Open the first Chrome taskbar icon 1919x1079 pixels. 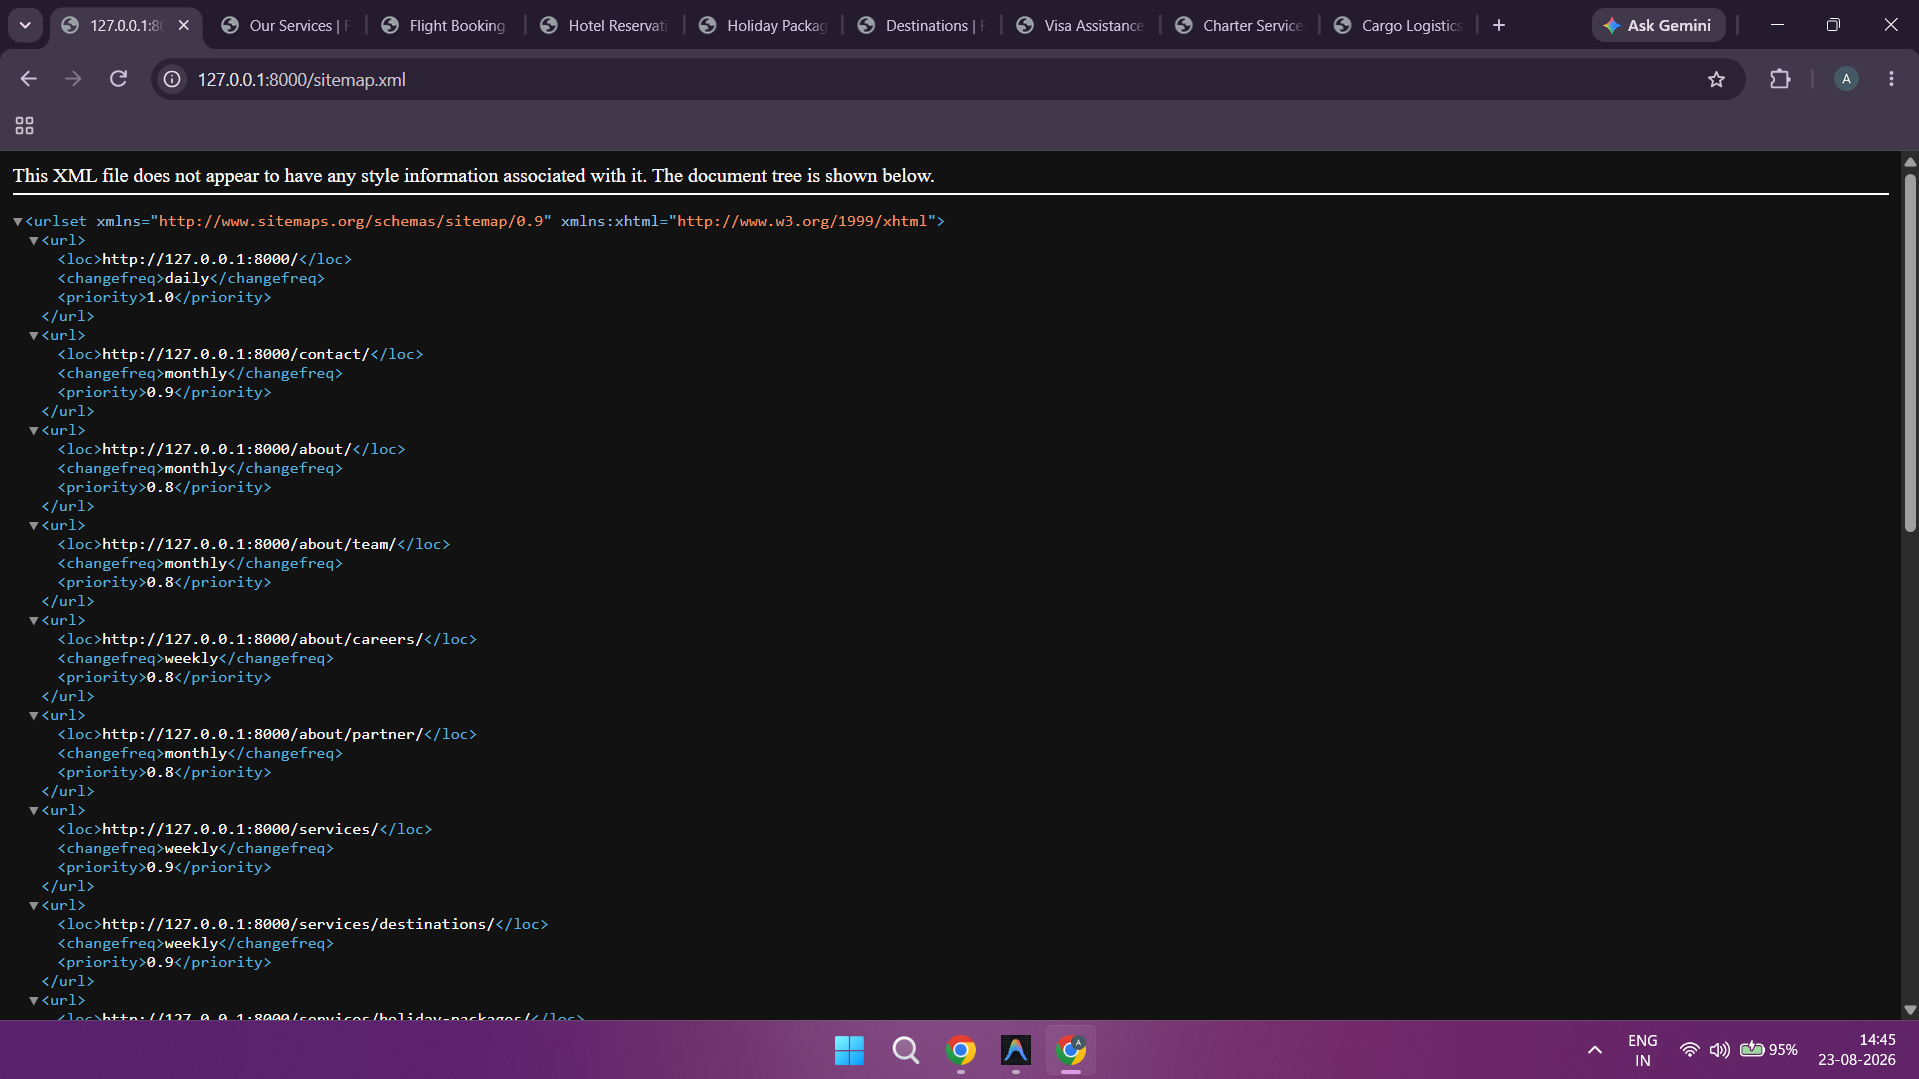tap(961, 1050)
